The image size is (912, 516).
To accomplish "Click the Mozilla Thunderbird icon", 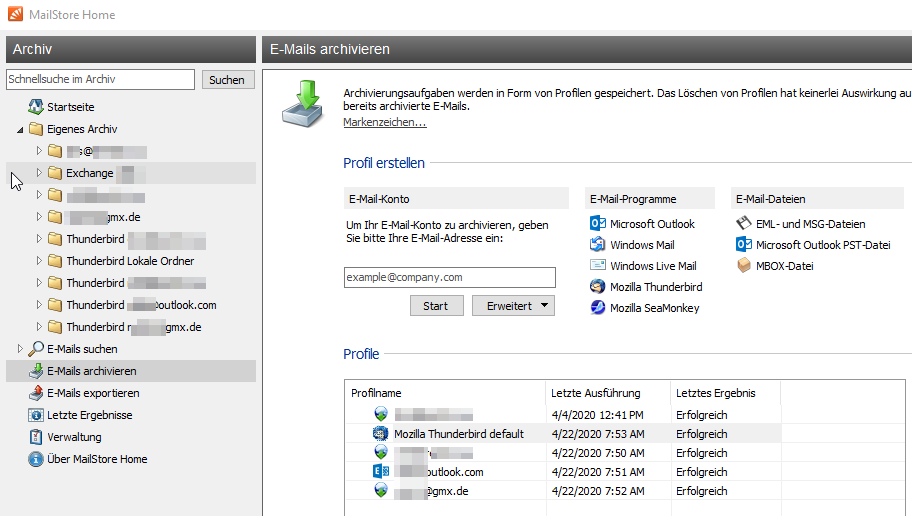I will (598, 286).
